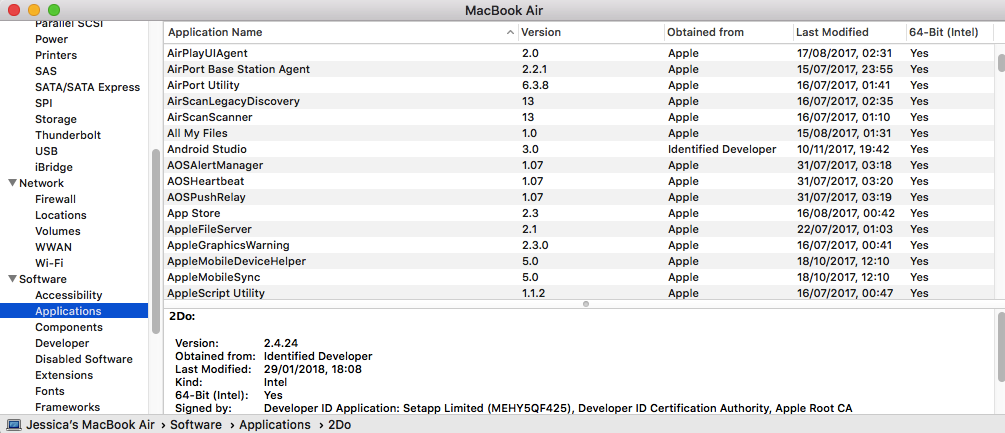The image size is (1005, 433).
Task: Select iBridge in the sidebar
Action: pos(54,167)
